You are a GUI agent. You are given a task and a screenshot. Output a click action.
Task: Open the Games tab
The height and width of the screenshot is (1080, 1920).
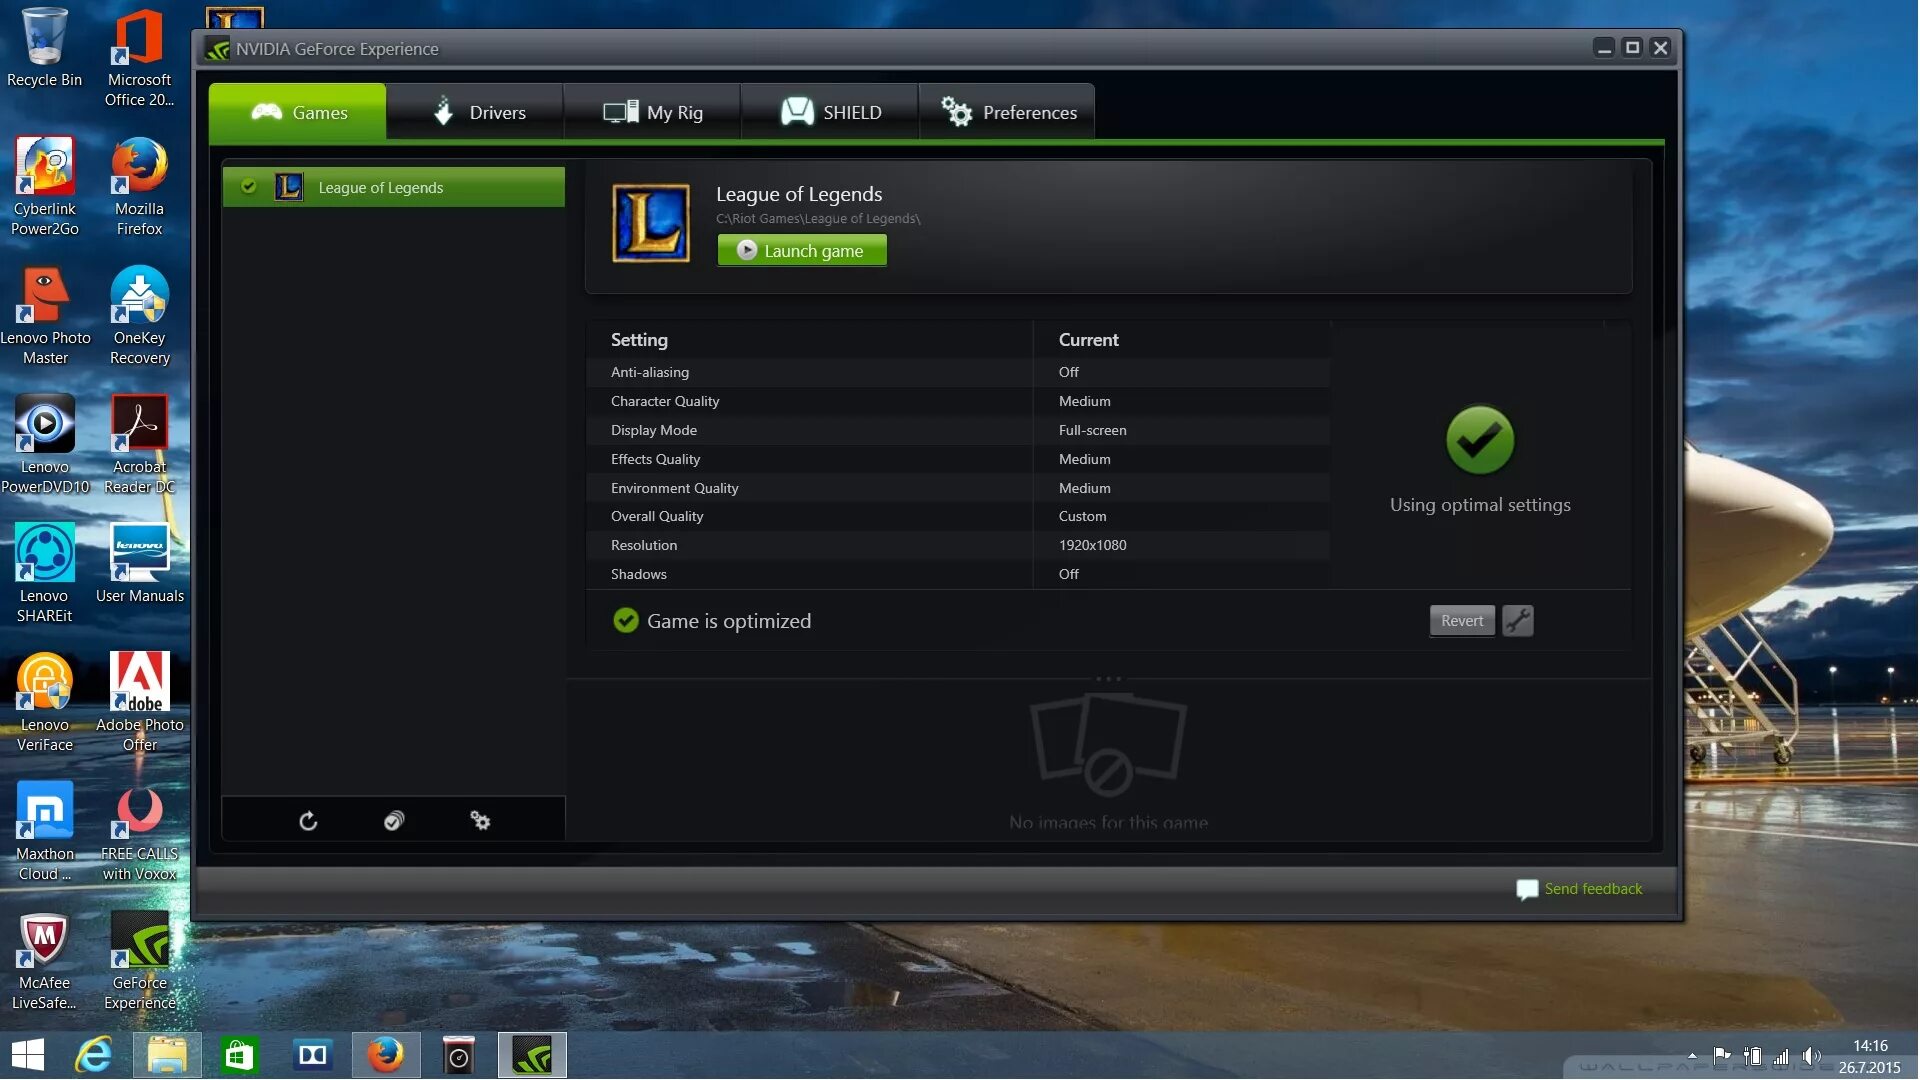click(298, 112)
